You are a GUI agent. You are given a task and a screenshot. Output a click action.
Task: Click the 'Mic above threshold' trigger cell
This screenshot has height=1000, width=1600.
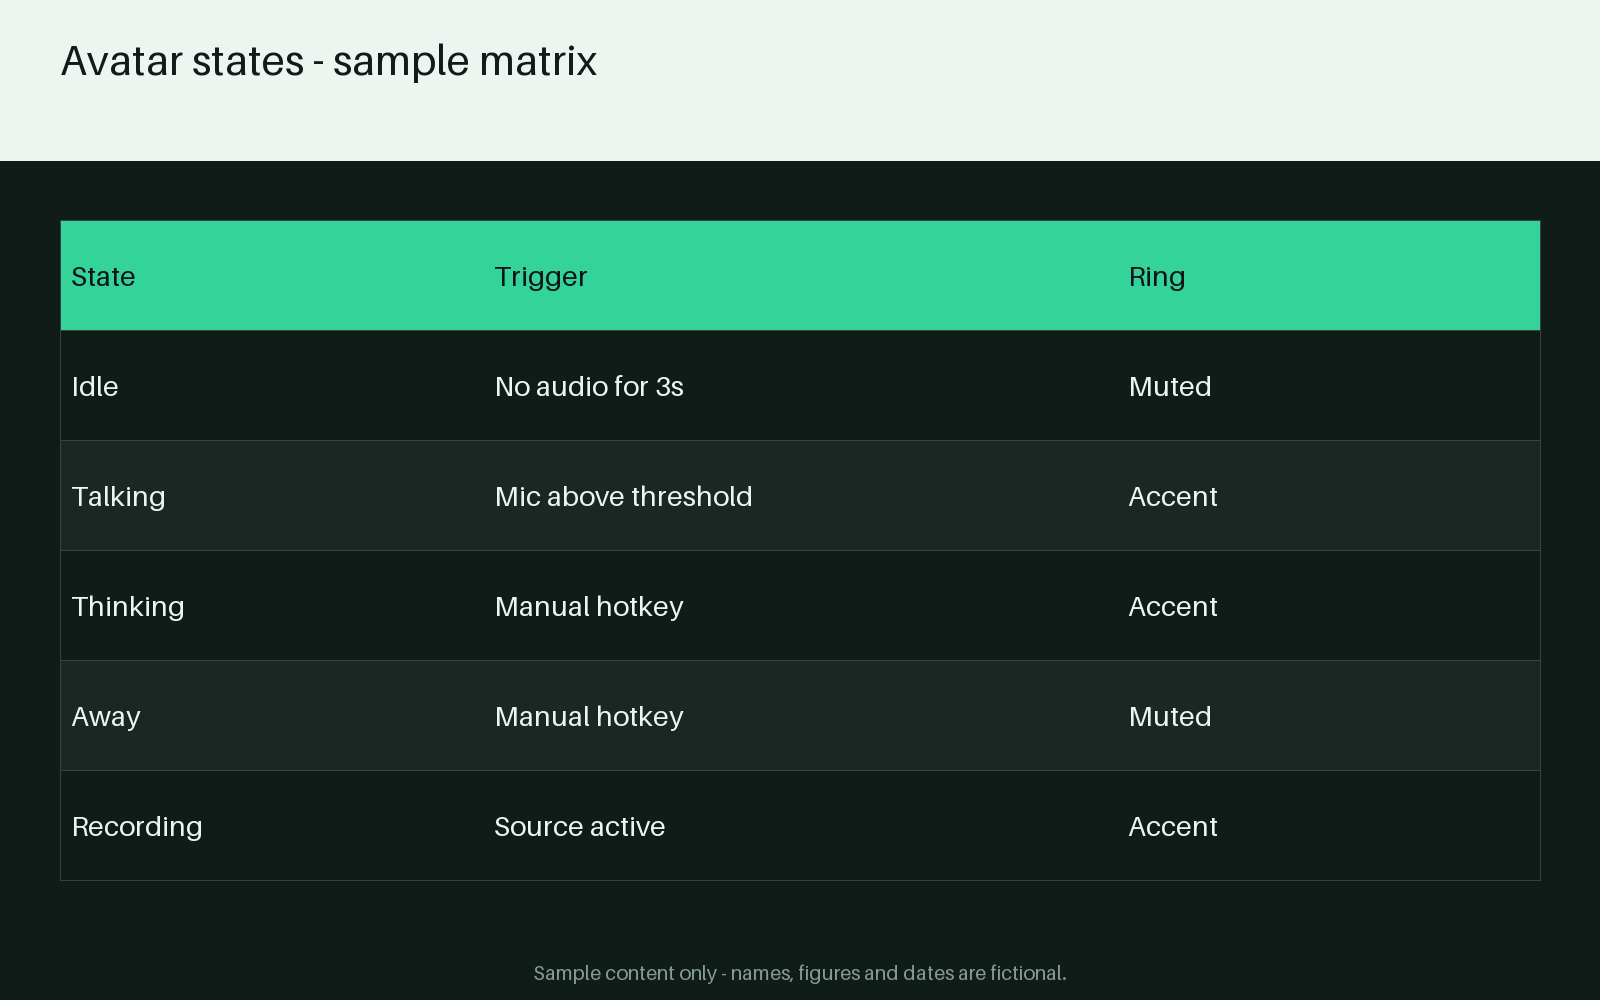click(x=801, y=496)
